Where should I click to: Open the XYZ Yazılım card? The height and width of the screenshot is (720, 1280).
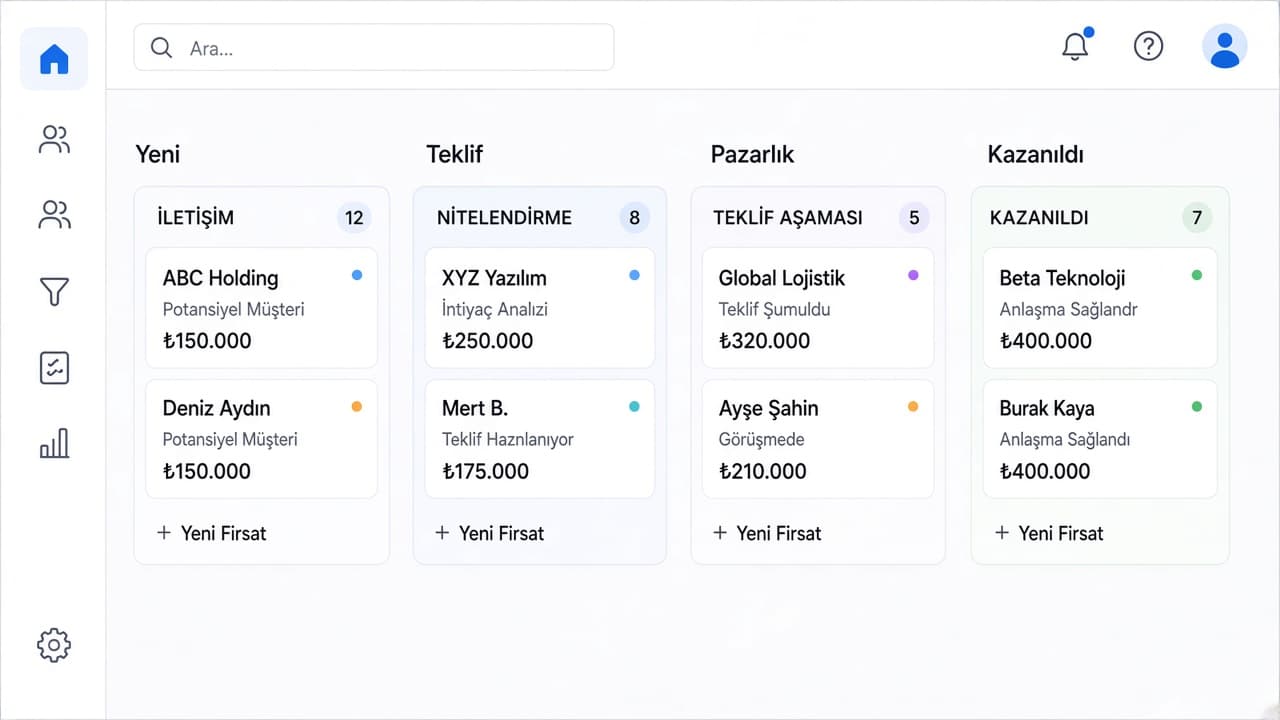click(x=540, y=308)
